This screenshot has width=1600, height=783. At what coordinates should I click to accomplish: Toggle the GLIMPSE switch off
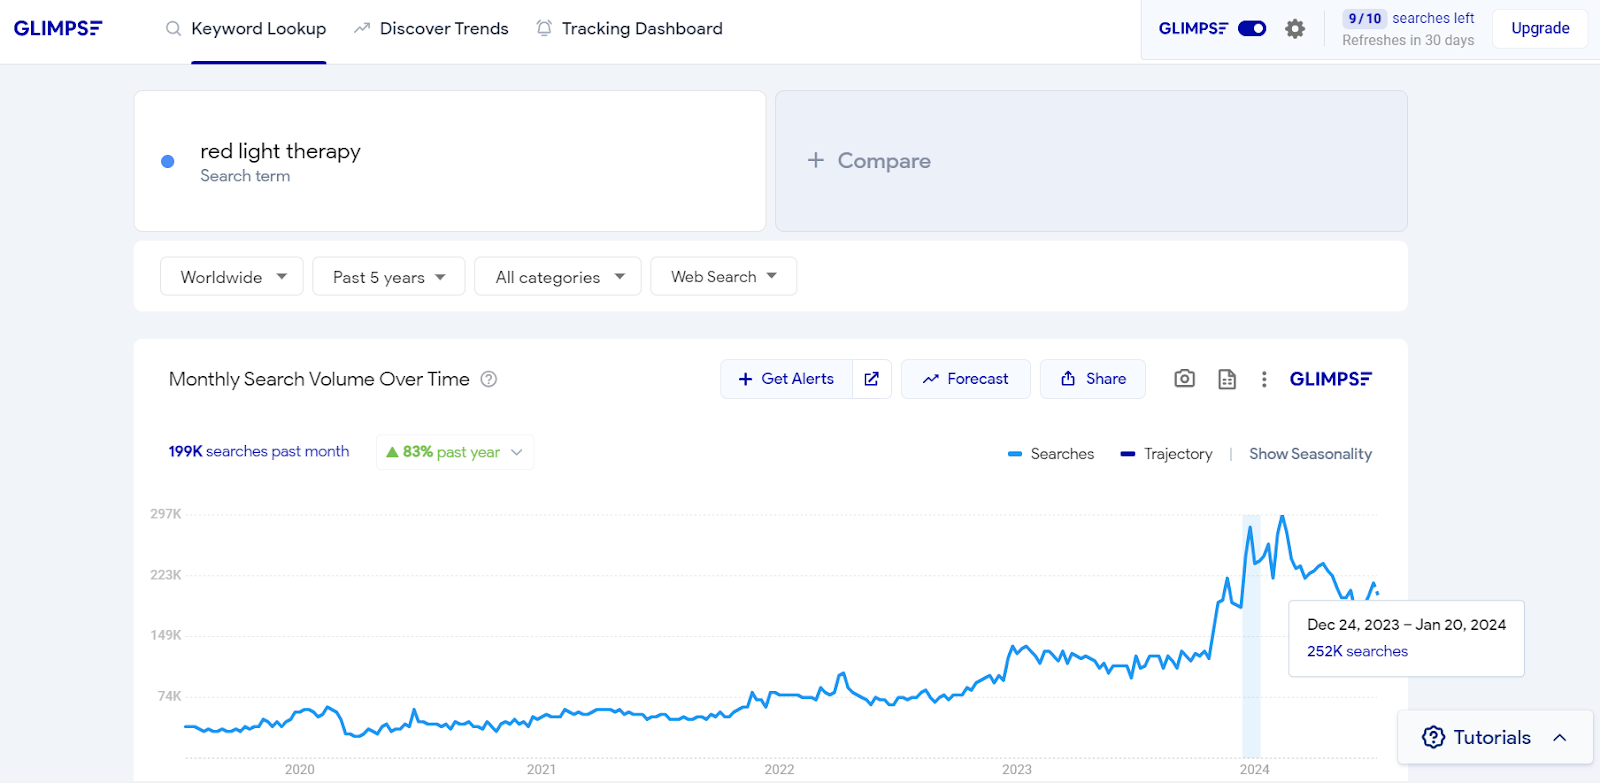[1251, 29]
